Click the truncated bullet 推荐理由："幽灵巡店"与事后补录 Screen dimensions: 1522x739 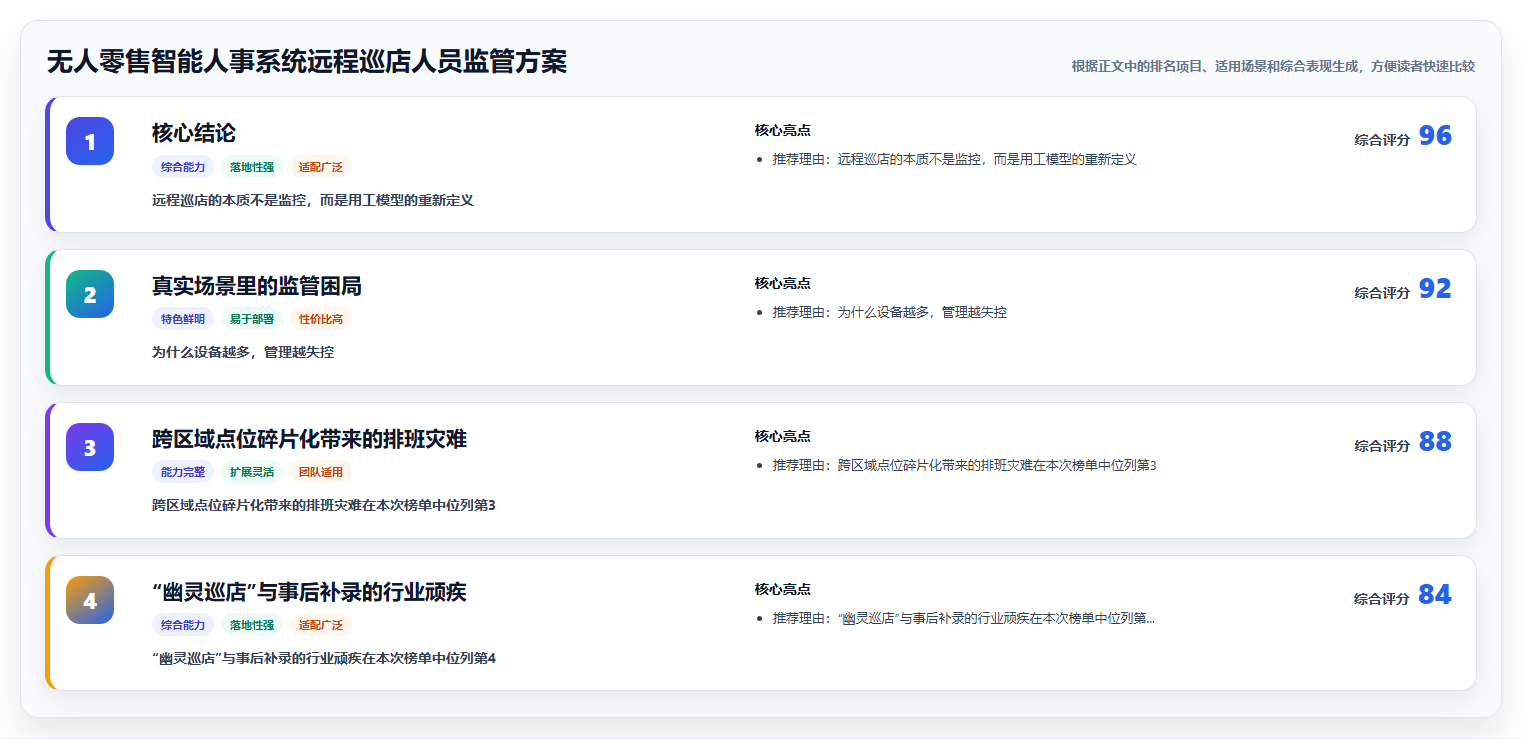(964, 618)
